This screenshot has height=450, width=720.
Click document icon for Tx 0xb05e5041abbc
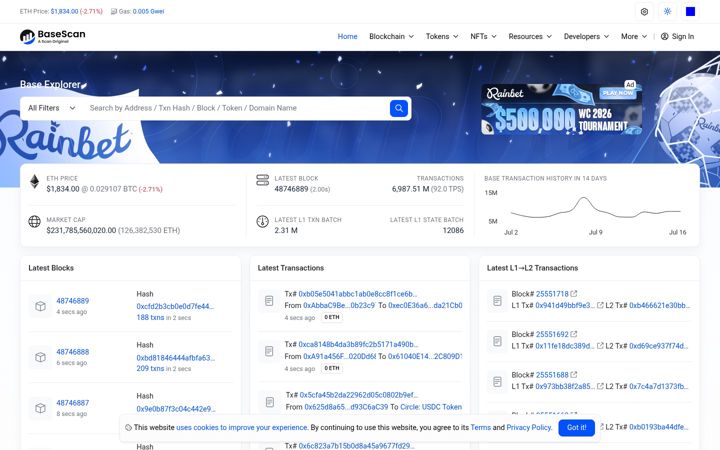(x=269, y=301)
